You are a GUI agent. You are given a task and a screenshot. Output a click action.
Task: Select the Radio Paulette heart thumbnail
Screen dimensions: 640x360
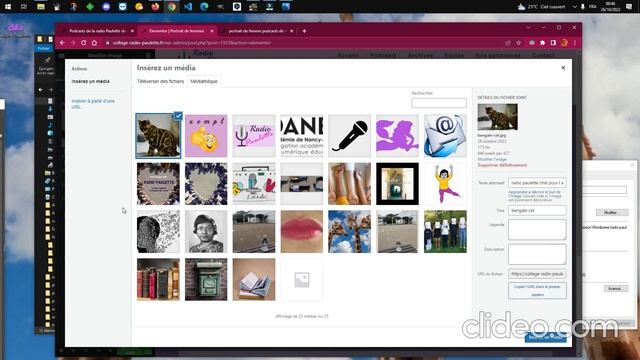pyautogui.click(x=158, y=184)
